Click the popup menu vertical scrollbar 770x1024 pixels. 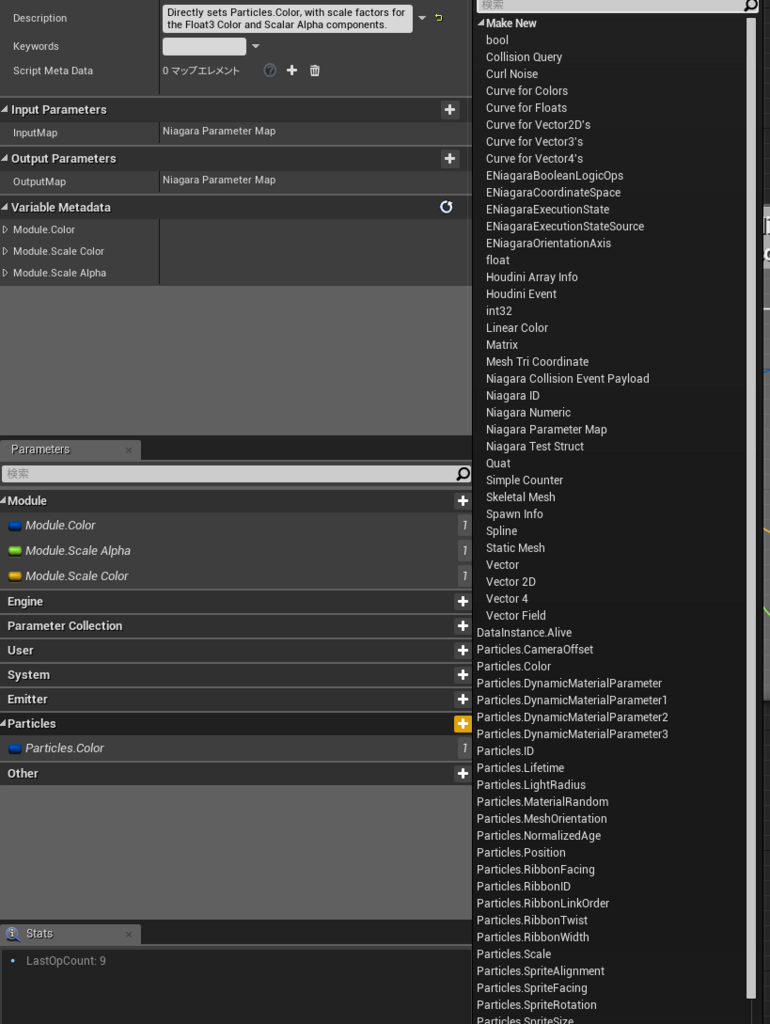751,508
